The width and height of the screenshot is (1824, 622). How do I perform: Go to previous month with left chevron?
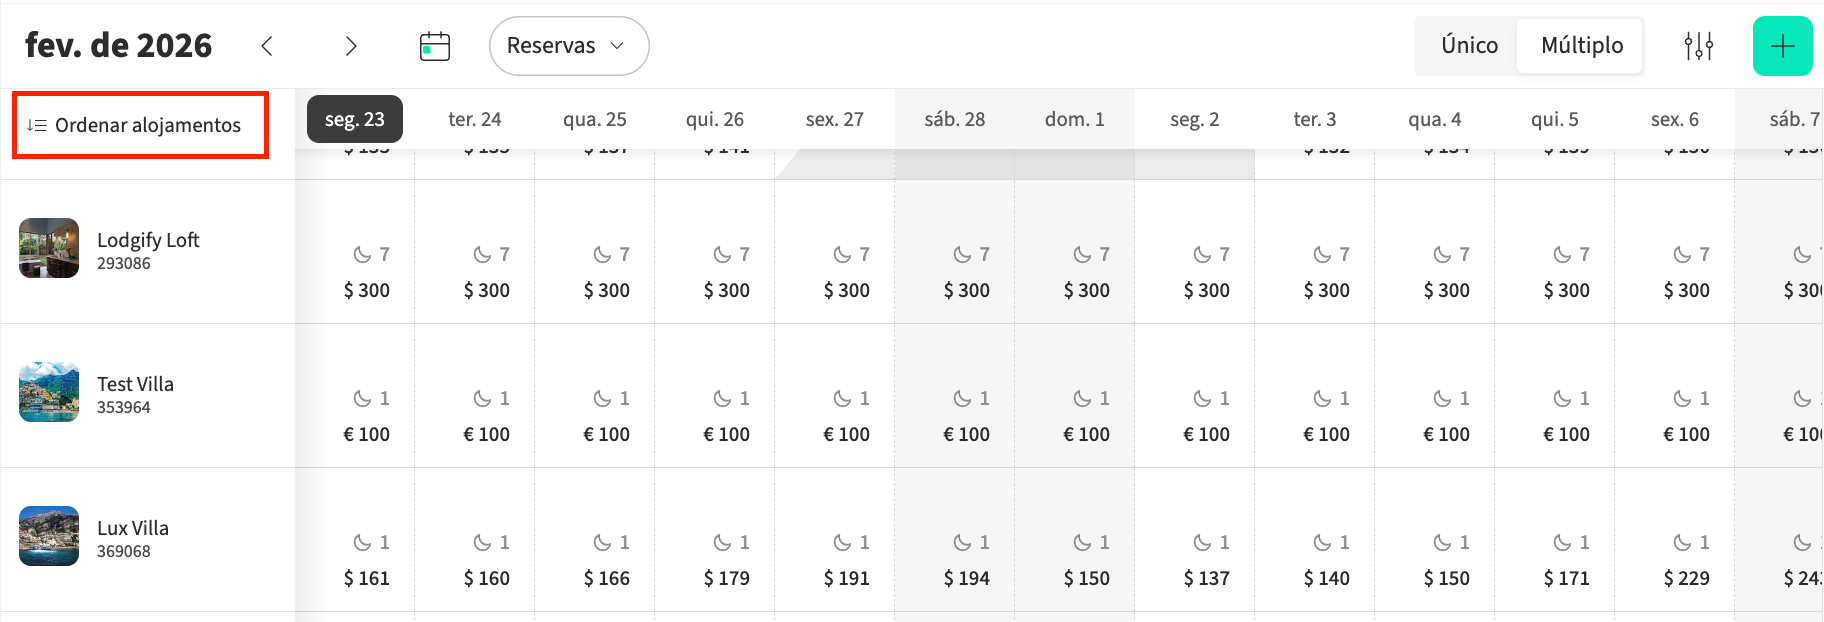point(267,46)
